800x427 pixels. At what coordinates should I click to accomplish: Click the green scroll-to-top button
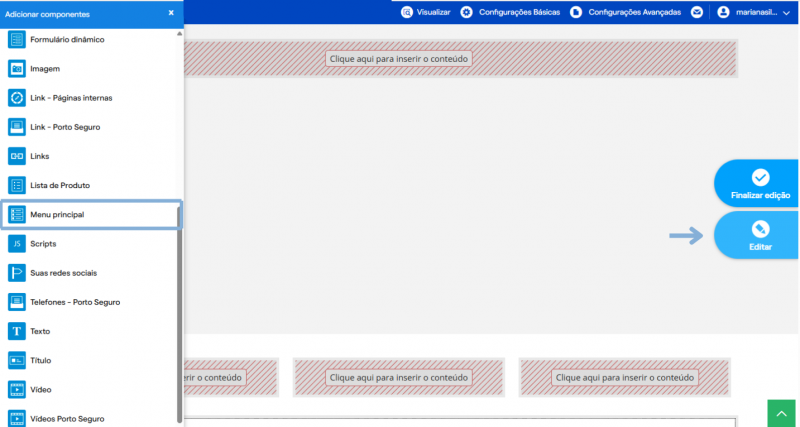(782, 413)
